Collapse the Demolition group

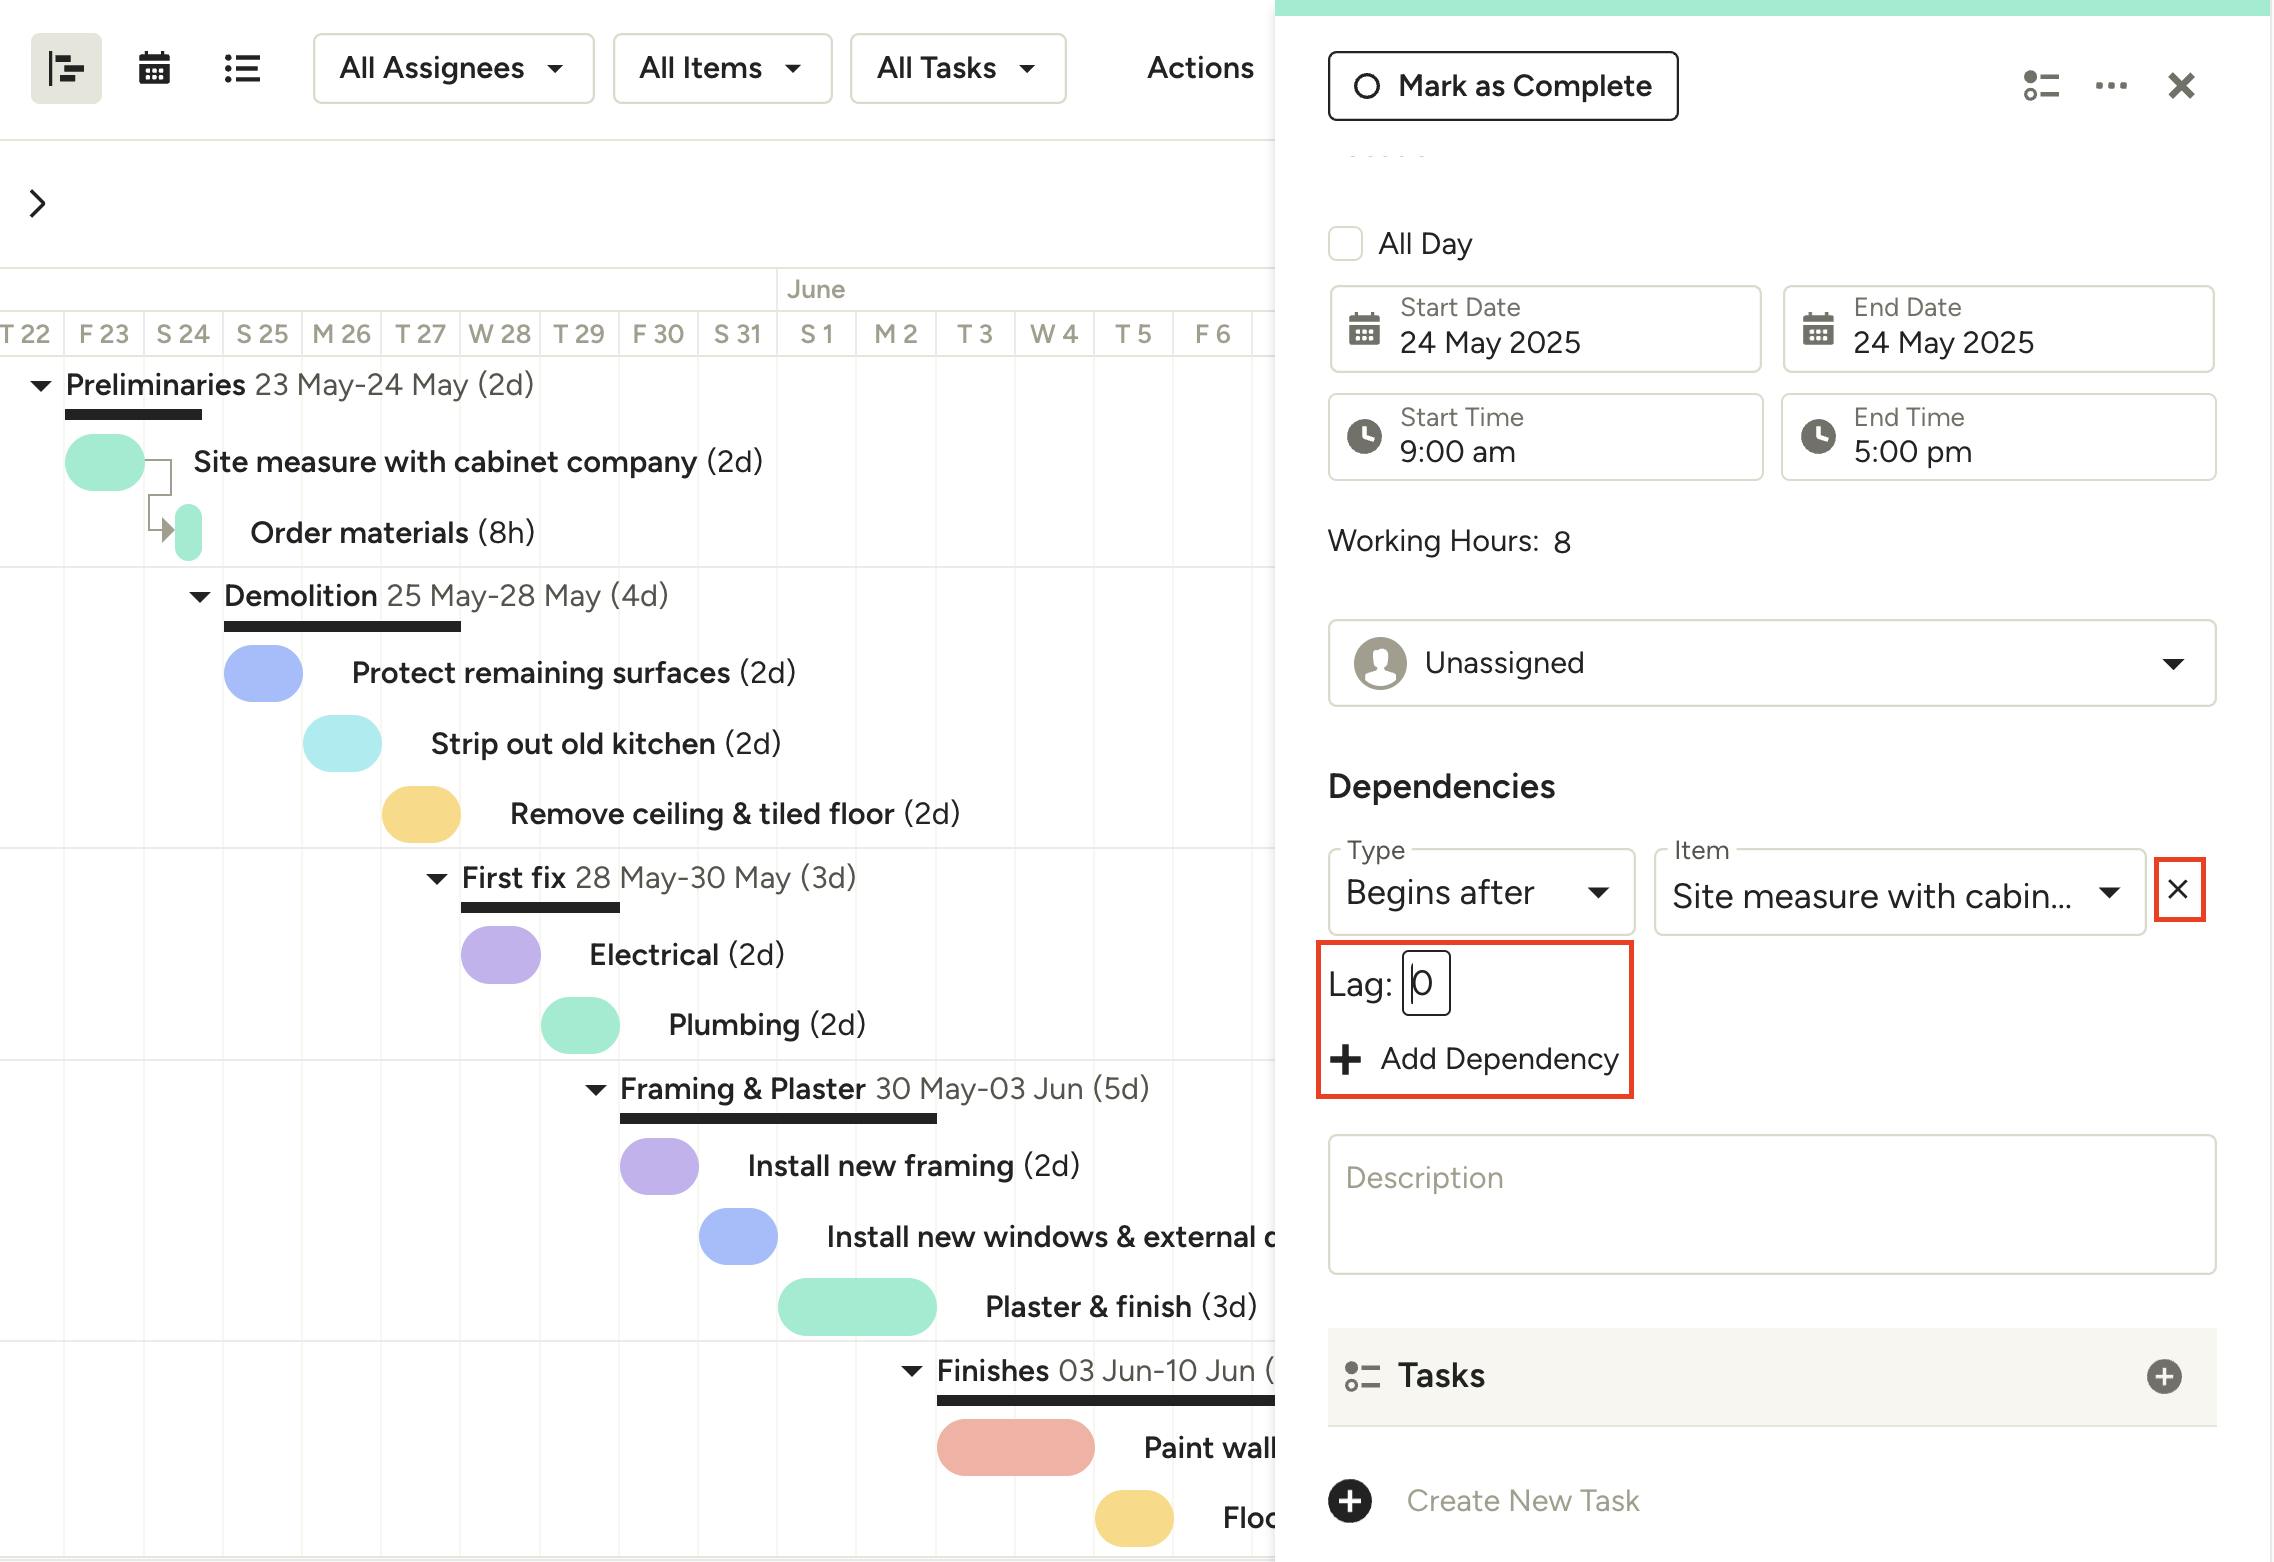(200, 597)
